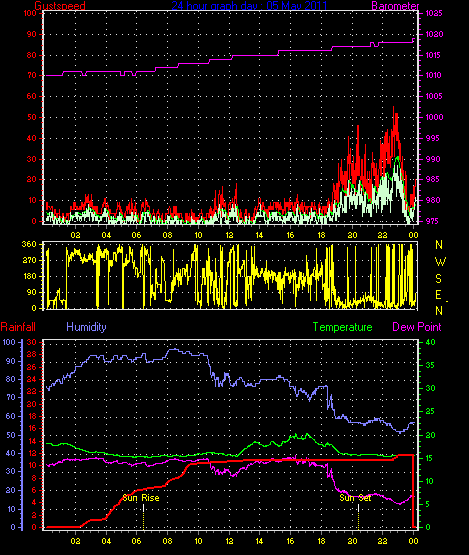Screen dimensions: 469x555
Task: Click the Gustspeed axis title
Action: click(x=60, y=5)
